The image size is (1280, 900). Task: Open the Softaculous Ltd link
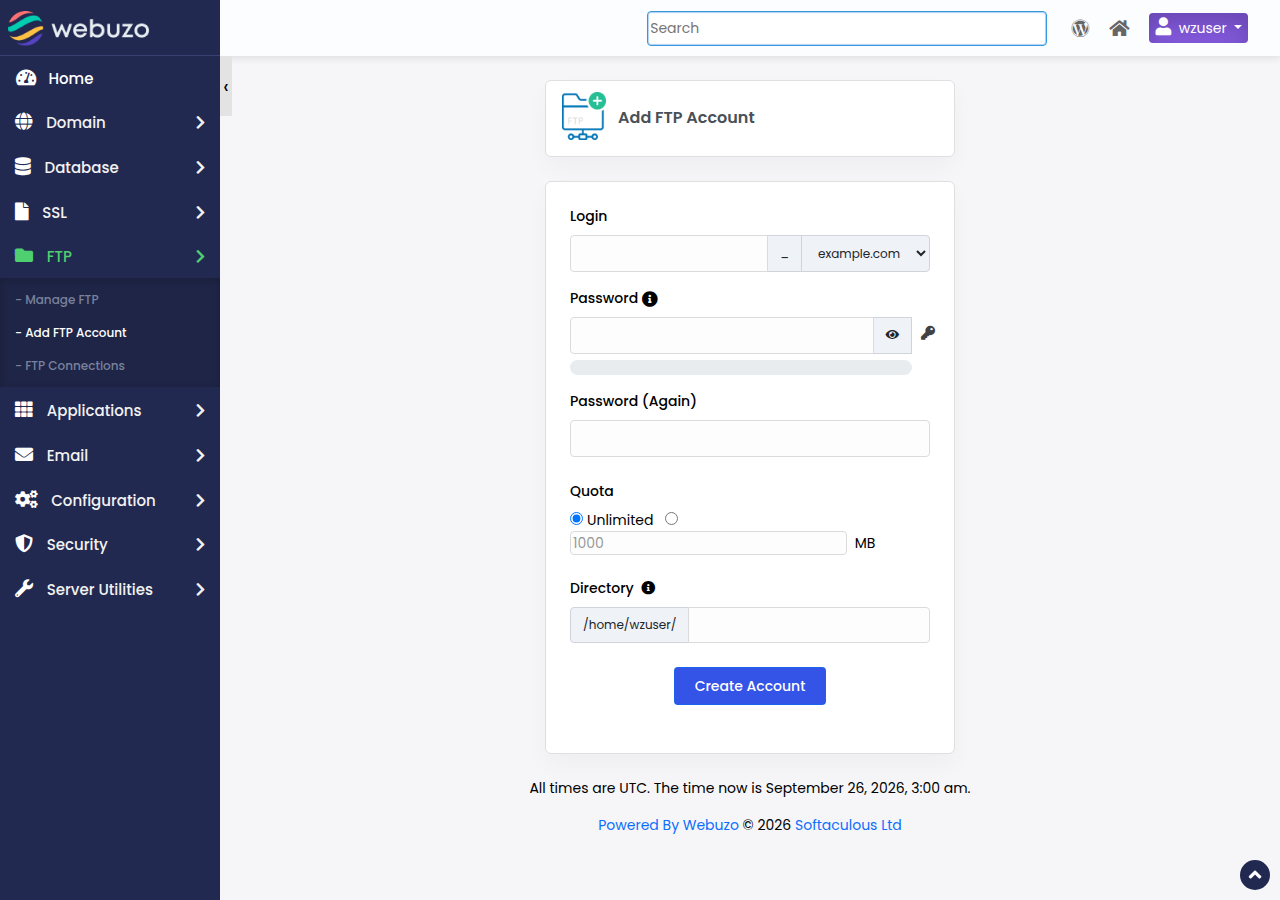[x=848, y=825]
